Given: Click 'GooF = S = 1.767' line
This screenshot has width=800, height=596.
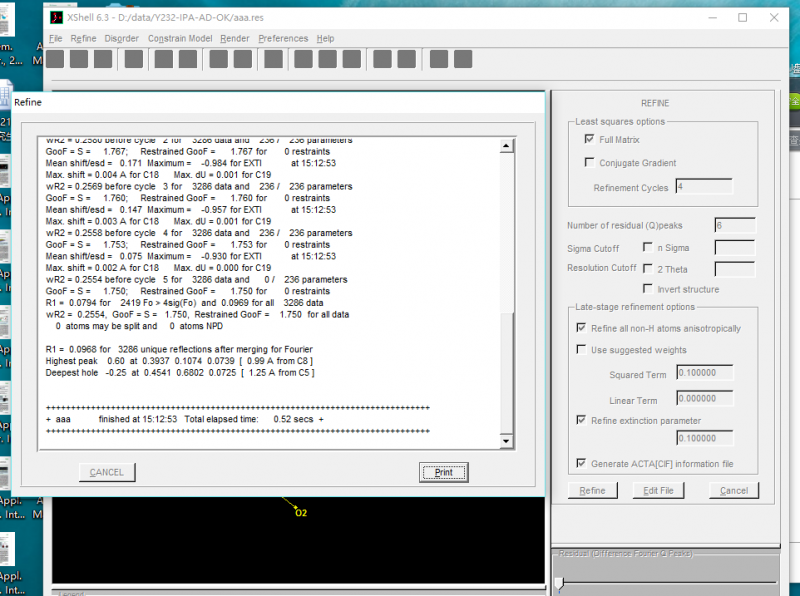Looking at the screenshot, I should (188, 152).
